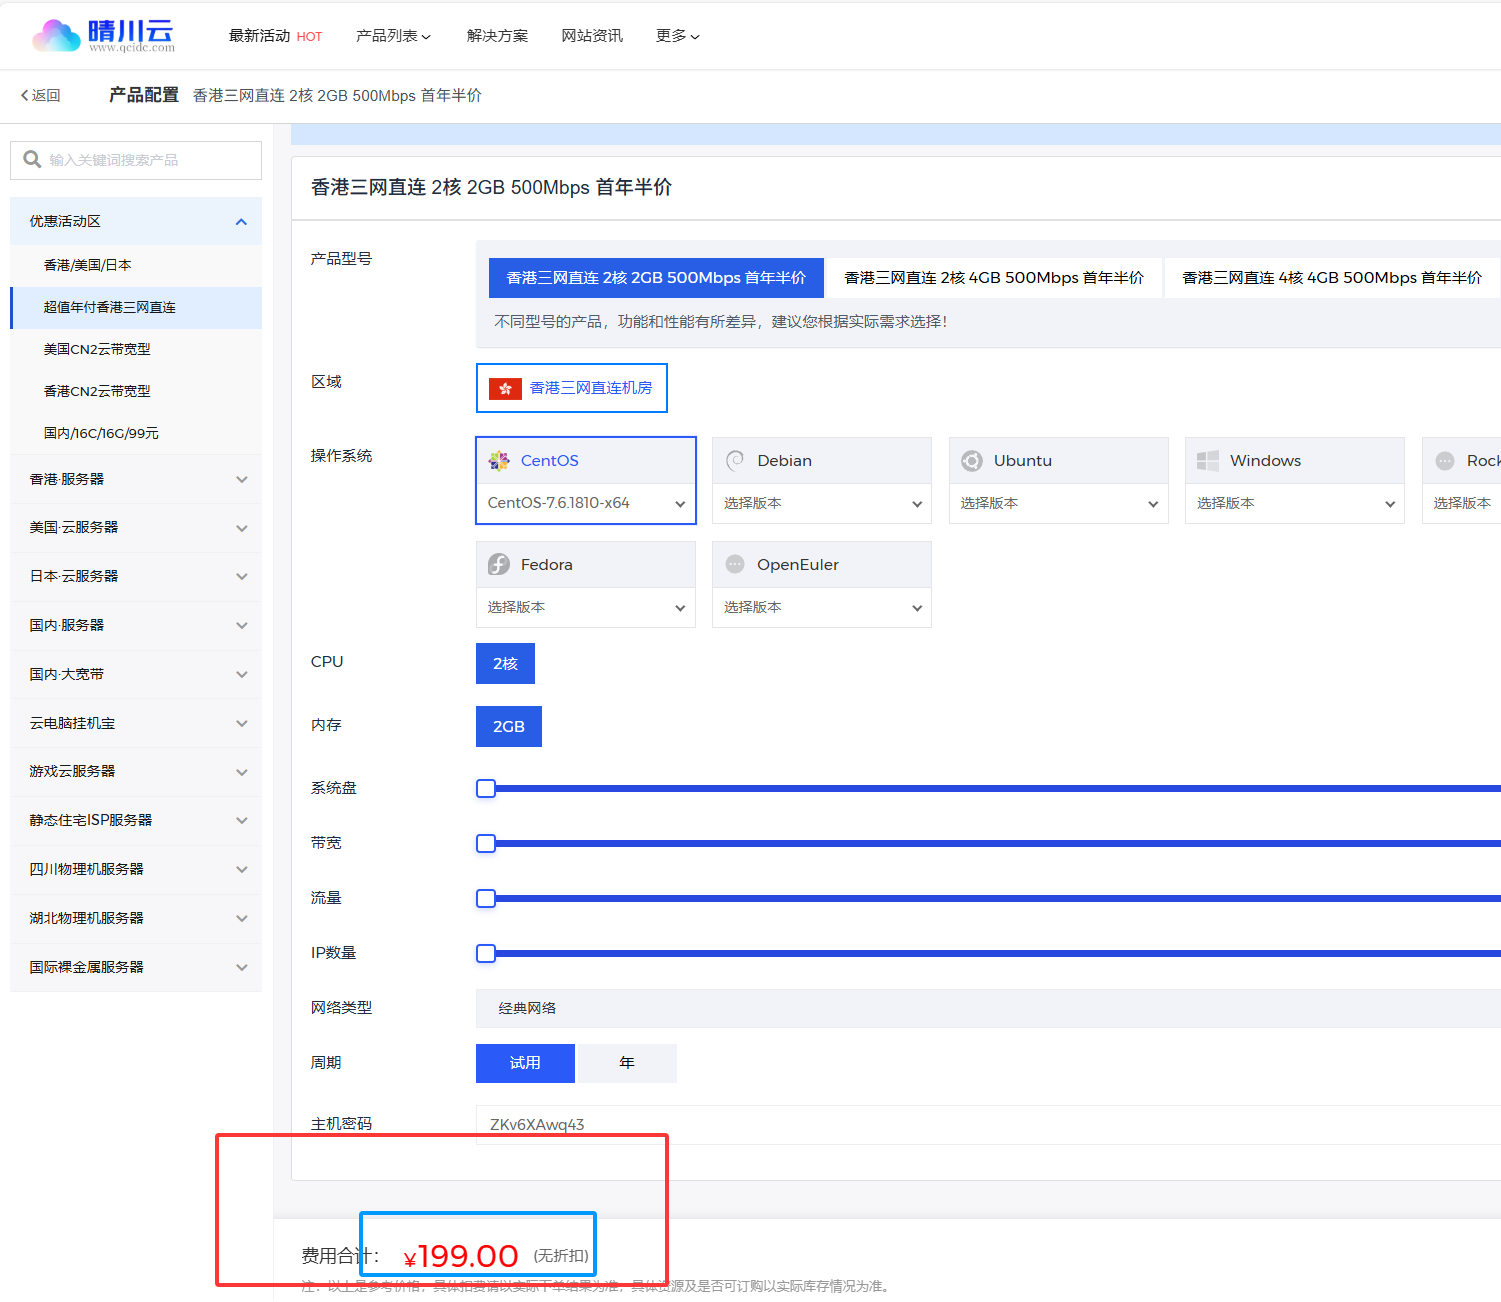The width and height of the screenshot is (1501, 1302).
Task: Select the 试用 billing period option
Action: pyautogui.click(x=524, y=1063)
